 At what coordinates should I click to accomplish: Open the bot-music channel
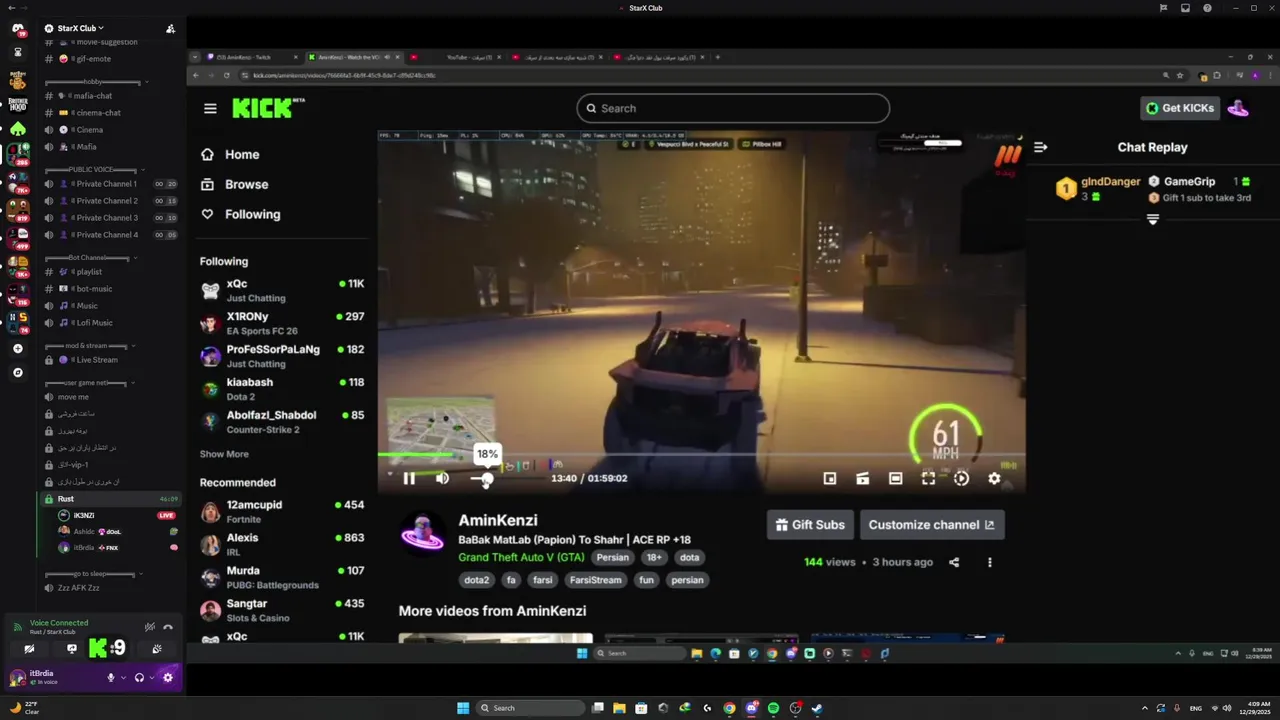click(110, 289)
